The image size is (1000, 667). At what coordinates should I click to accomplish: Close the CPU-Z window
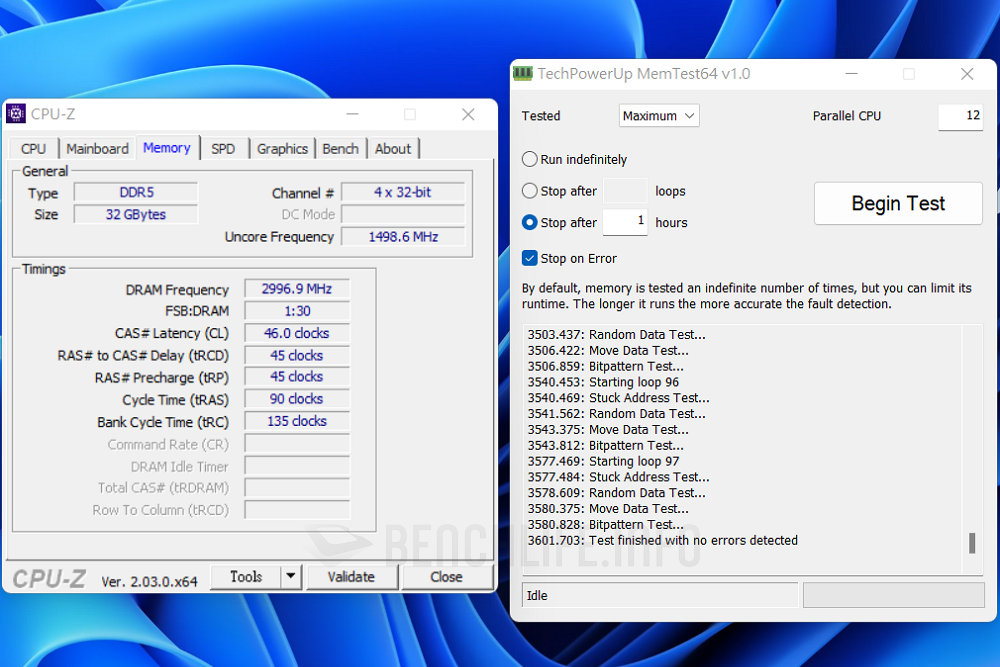point(468,115)
